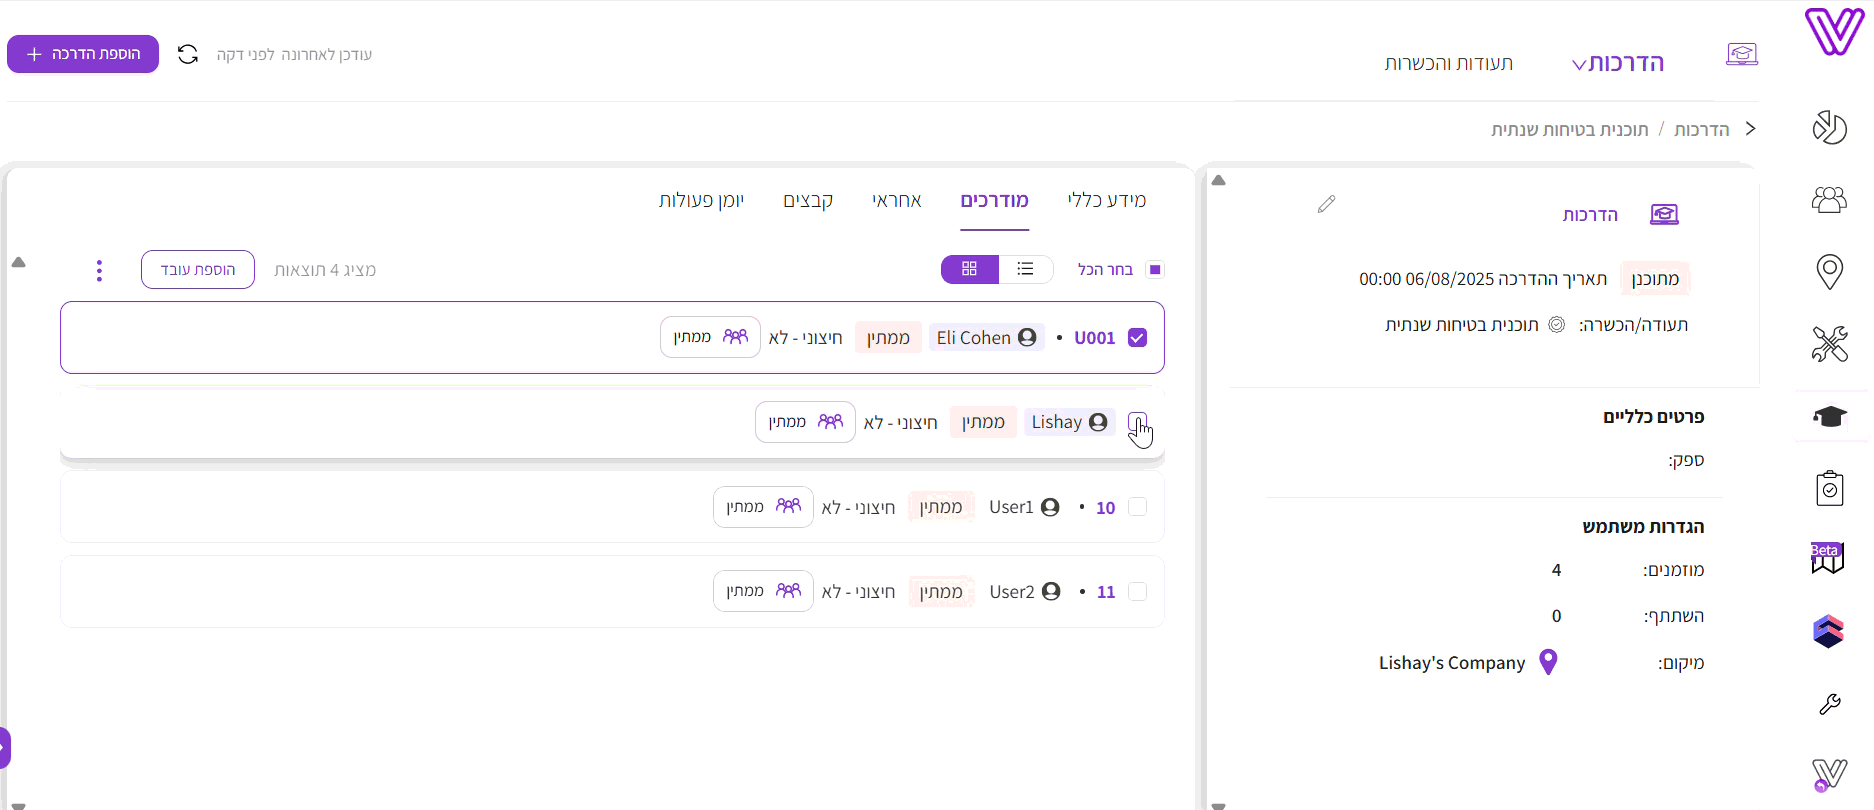Click the refresh icon near last-updated text
Image resolution: width=1874 pixels, height=810 pixels.
[x=188, y=54]
